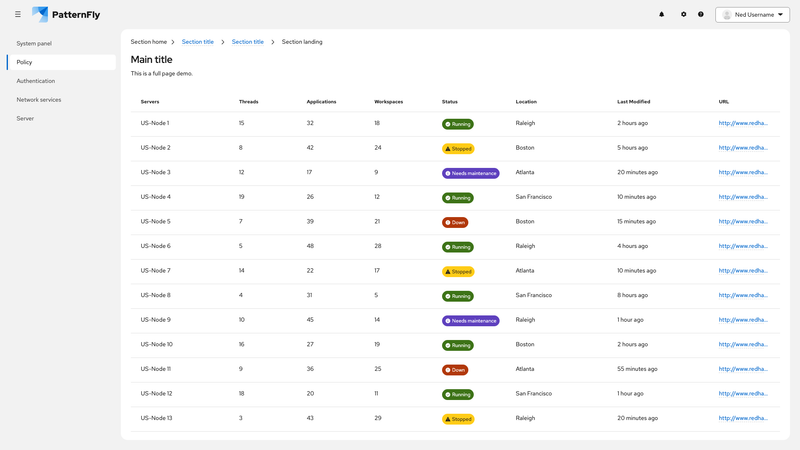
Task: Click the Running status label for US-Node 4
Action: coord(458,198)
